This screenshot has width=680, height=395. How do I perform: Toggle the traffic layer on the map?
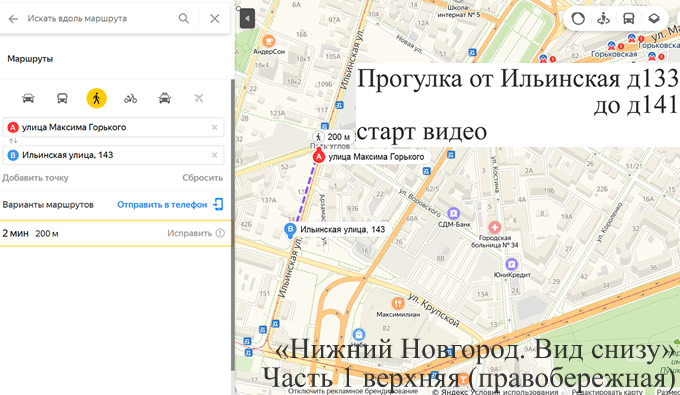[578, 19]
